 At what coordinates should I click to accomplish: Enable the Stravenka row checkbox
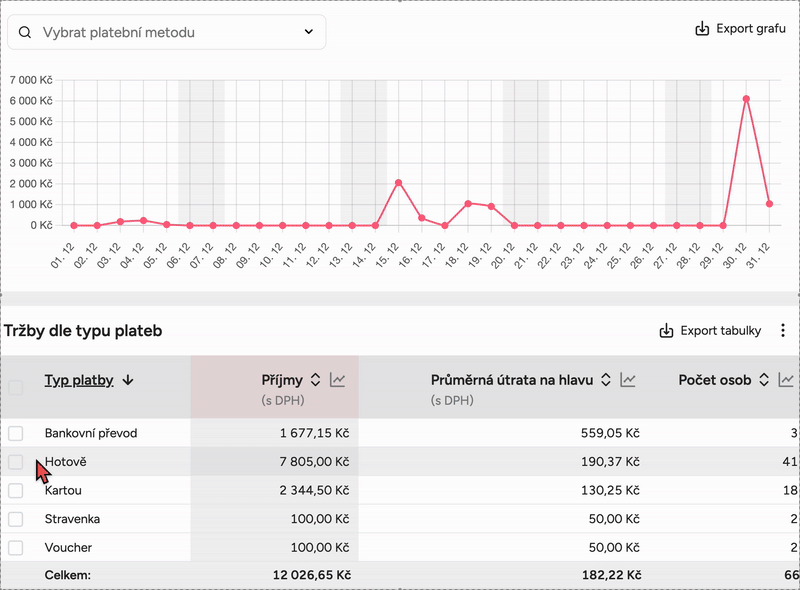click(x=16, y=519)
